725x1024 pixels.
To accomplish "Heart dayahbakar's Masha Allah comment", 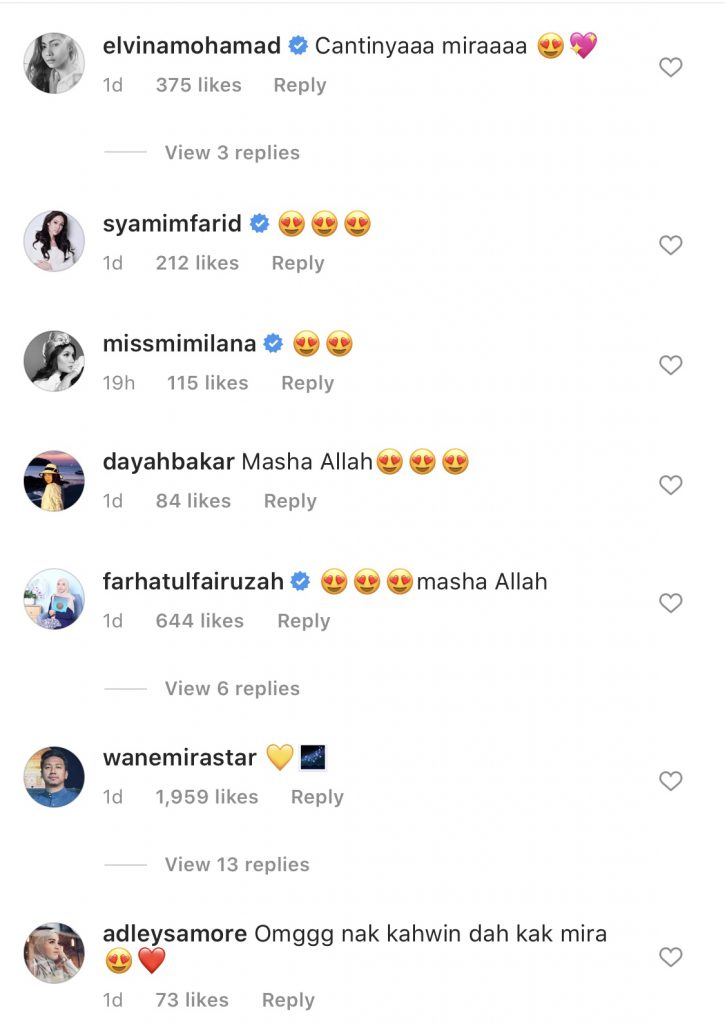I will pyautogui.click(x=670, y=485).
